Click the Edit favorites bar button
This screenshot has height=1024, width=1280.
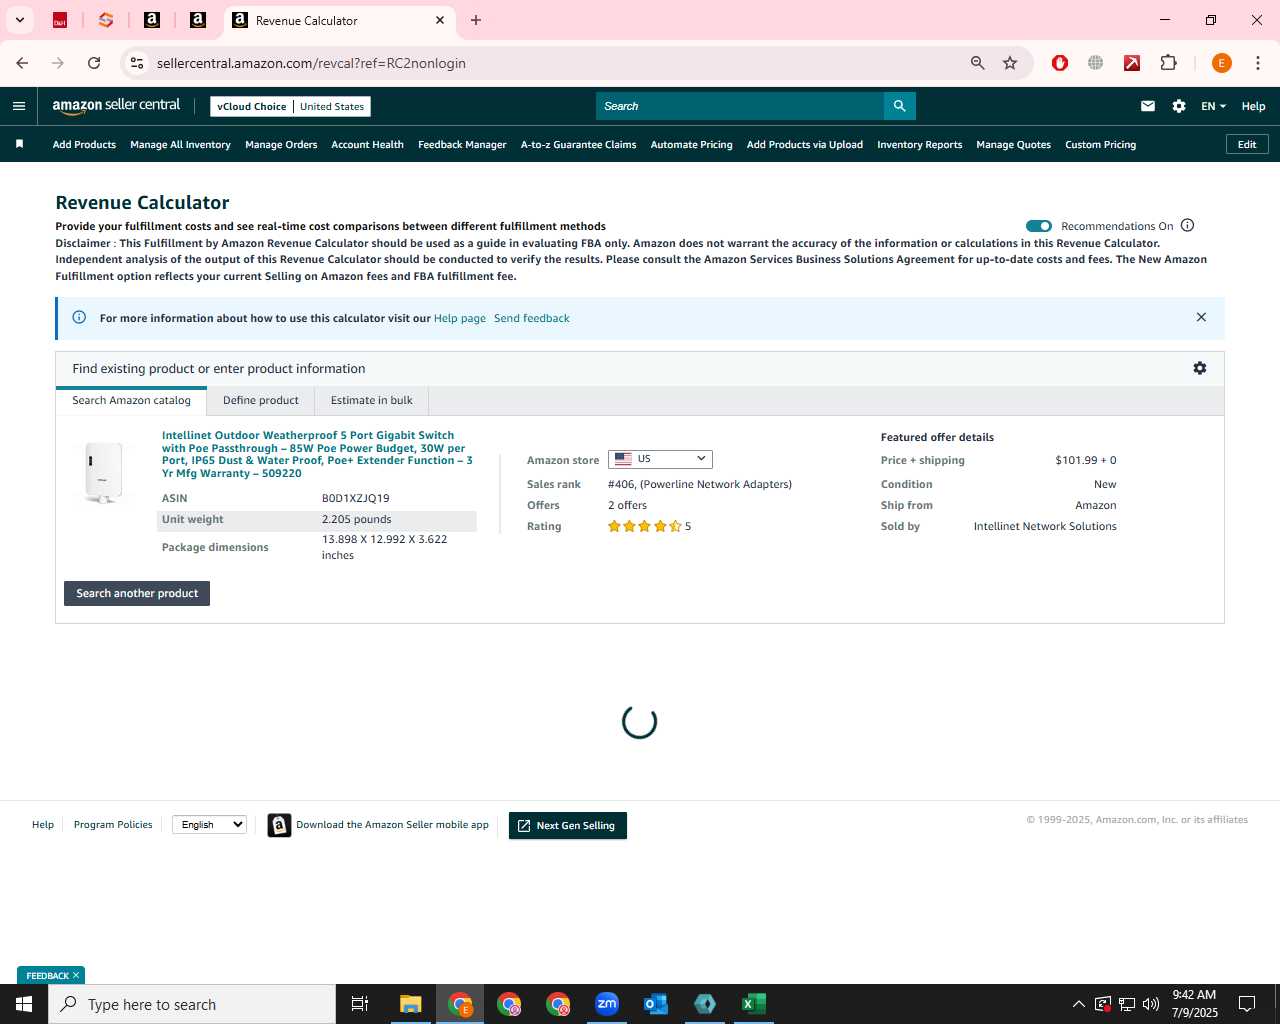(1247, 144)
